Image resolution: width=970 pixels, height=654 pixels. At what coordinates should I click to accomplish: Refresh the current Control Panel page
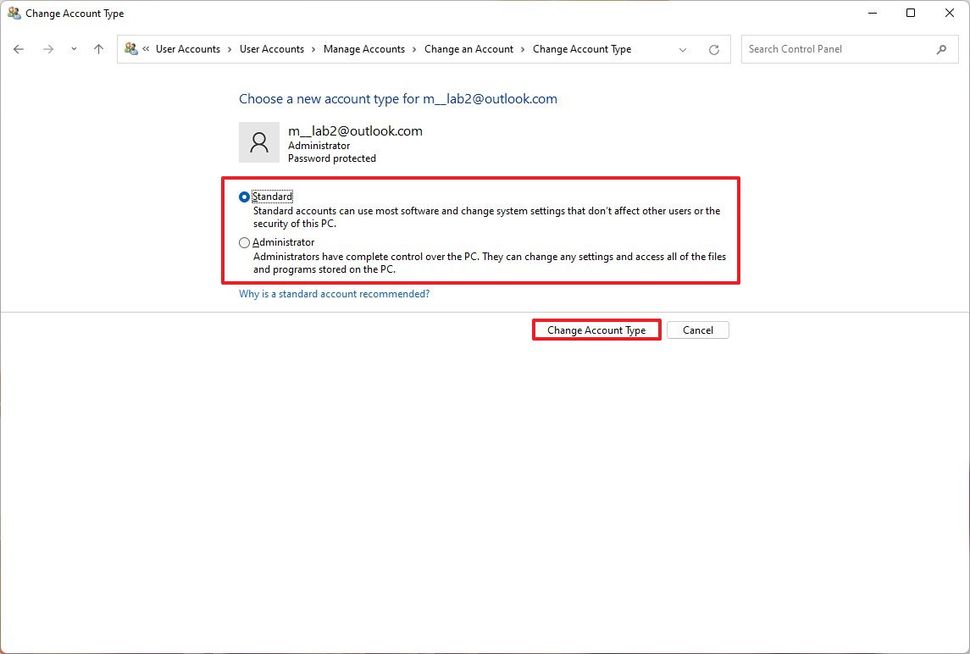[x=716, y=48]
